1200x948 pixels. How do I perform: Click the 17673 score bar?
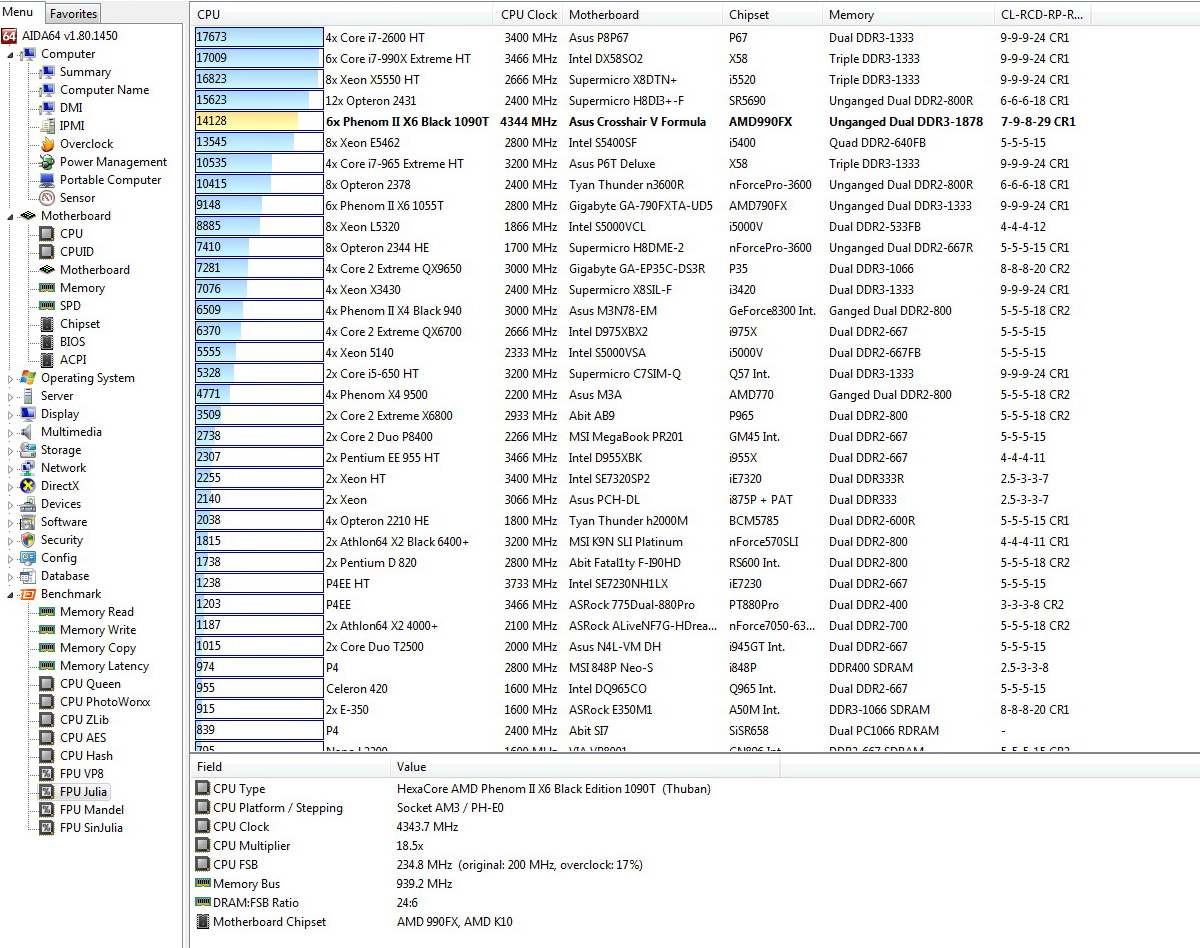point(259,37)
